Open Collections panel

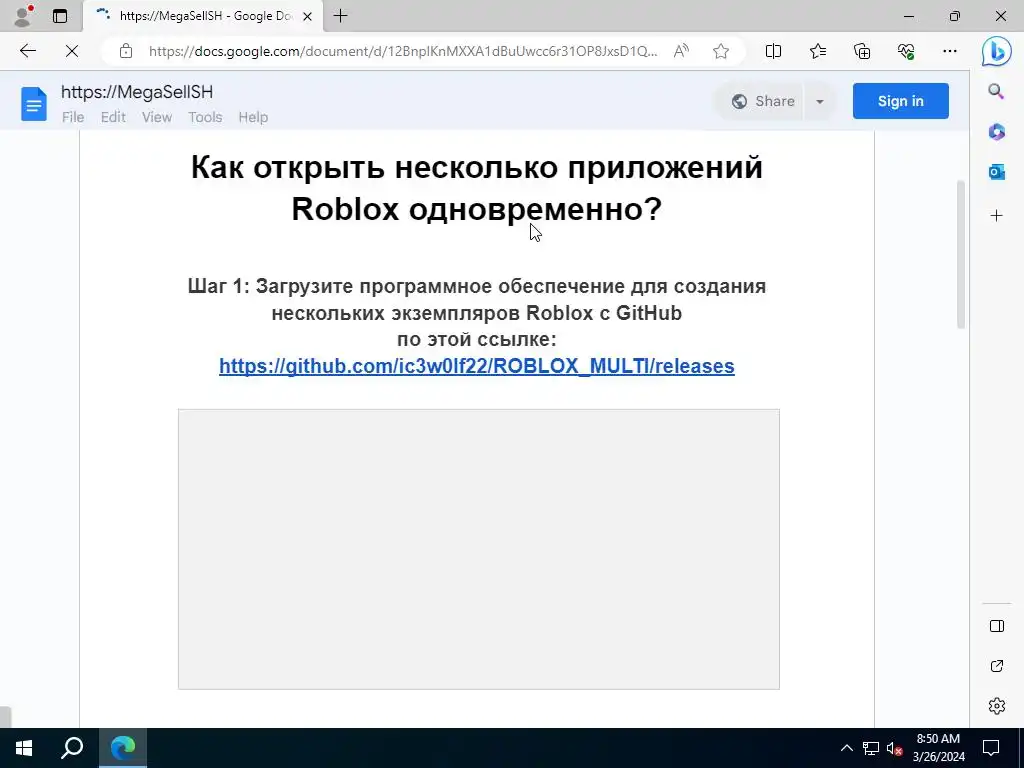point(862,51)
